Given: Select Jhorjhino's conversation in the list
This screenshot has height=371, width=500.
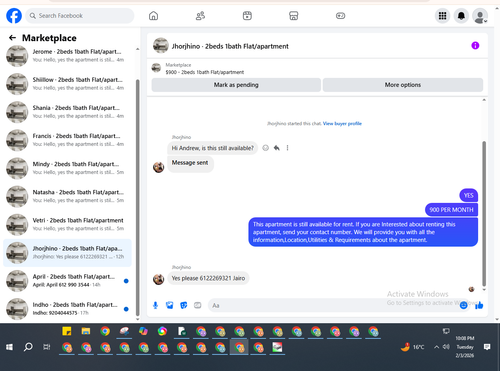Looking at the screenshot, I should (68, 253).
